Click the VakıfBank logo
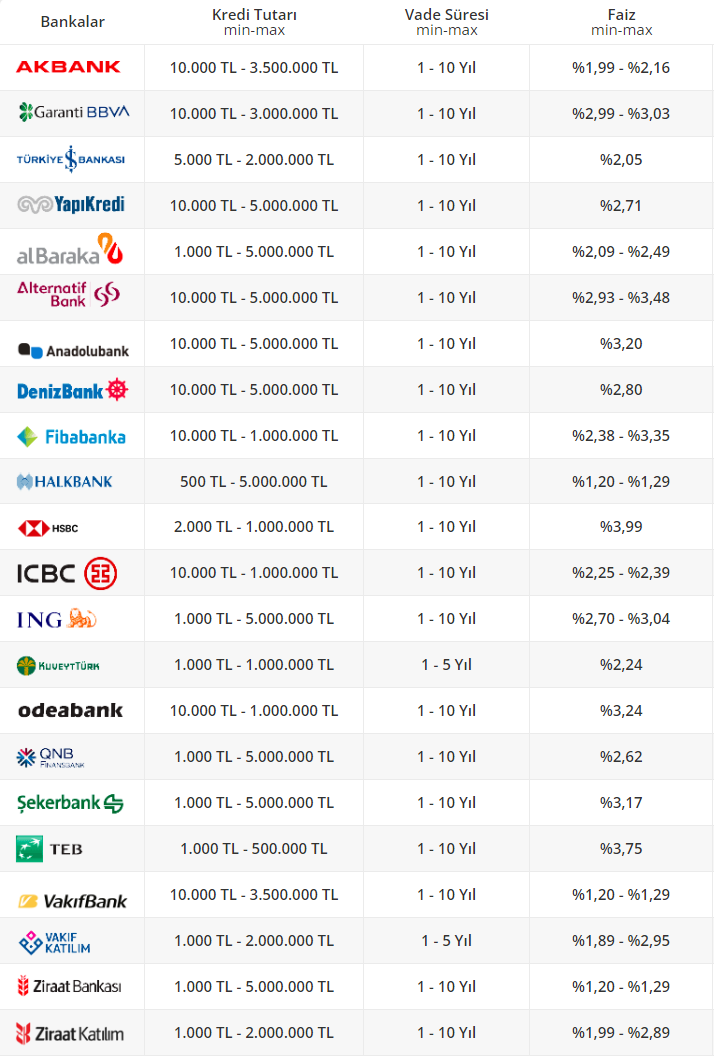Image resolution: width=714 pixels, height=1059 pixels. [73, 901]
